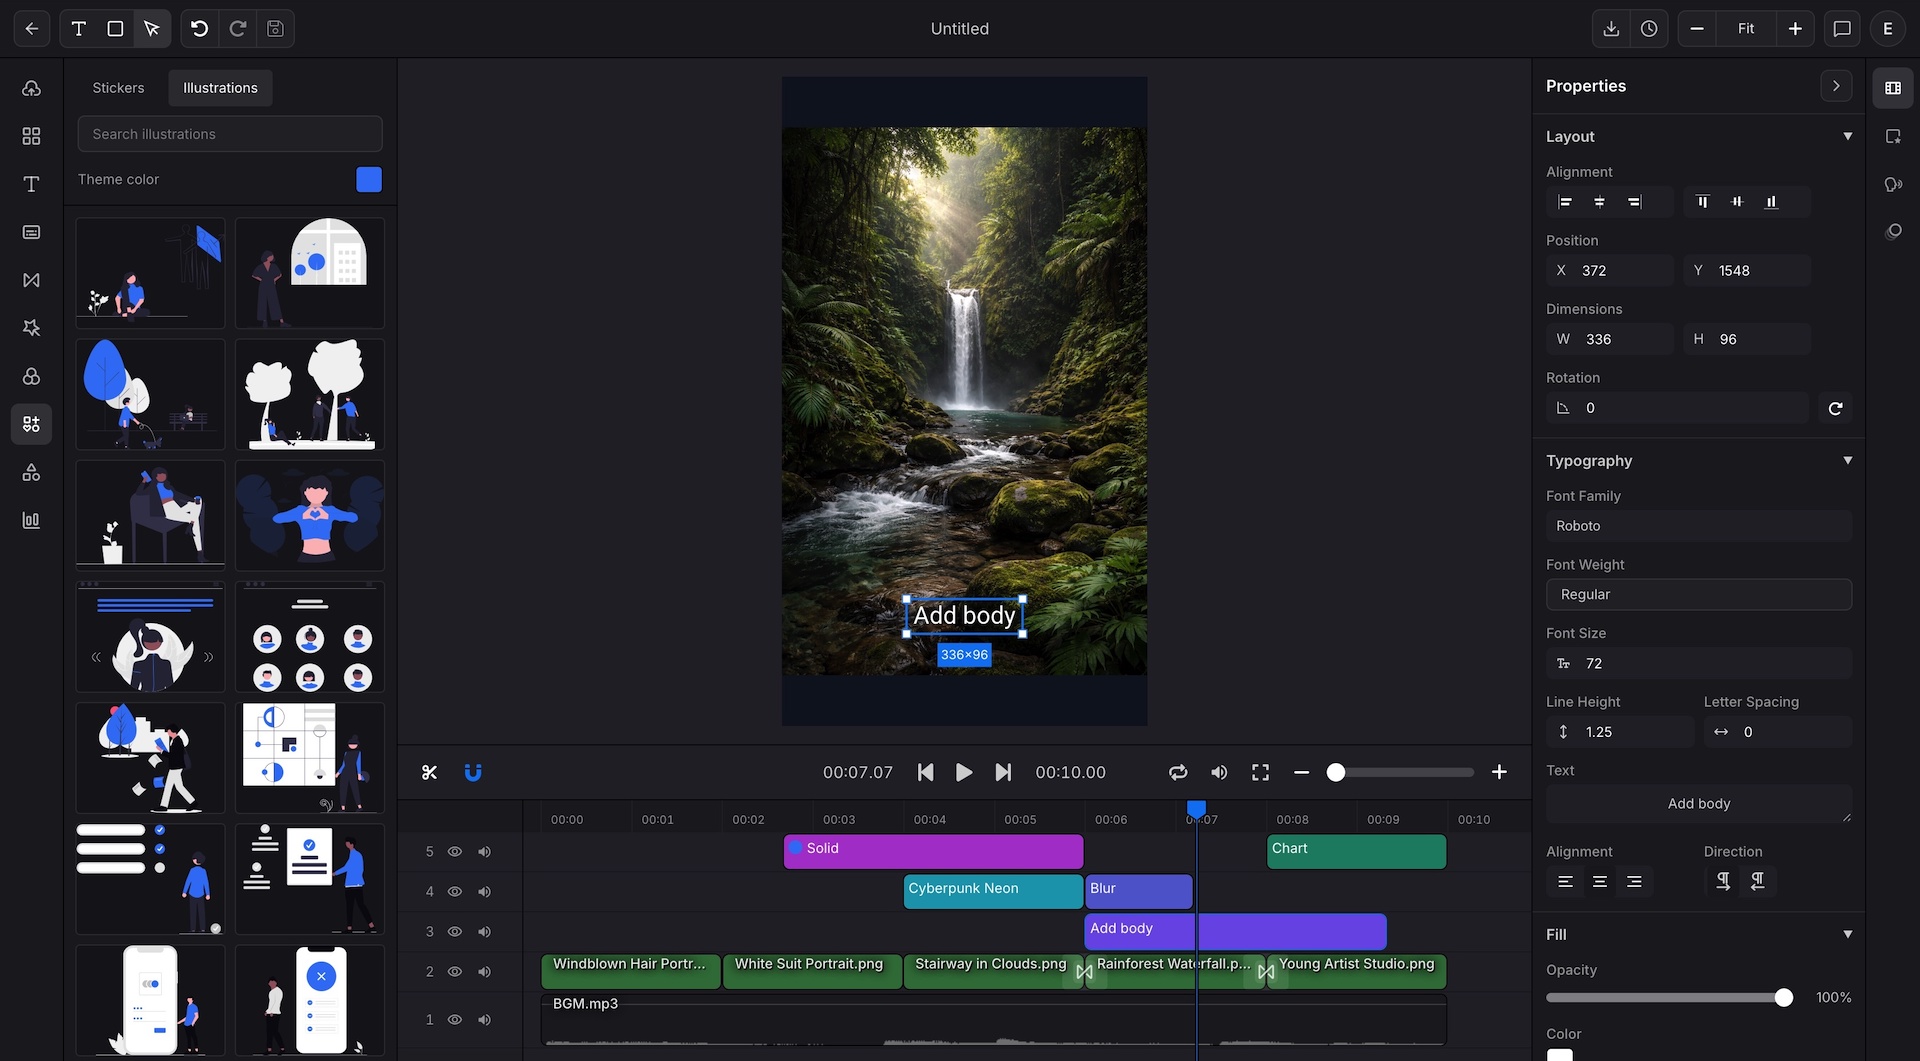Viewport: 1920px width, 1061px height.
Task: Collapse the Layout section in Properties
Action: coord(1848,136)
